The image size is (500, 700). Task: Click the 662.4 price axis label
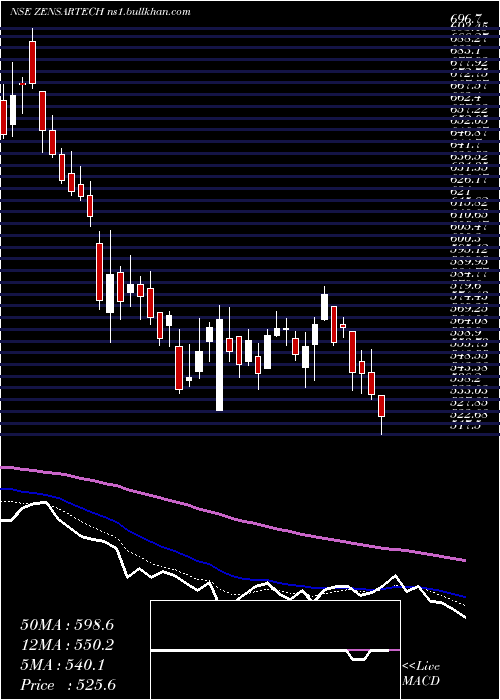coord(465,98)
